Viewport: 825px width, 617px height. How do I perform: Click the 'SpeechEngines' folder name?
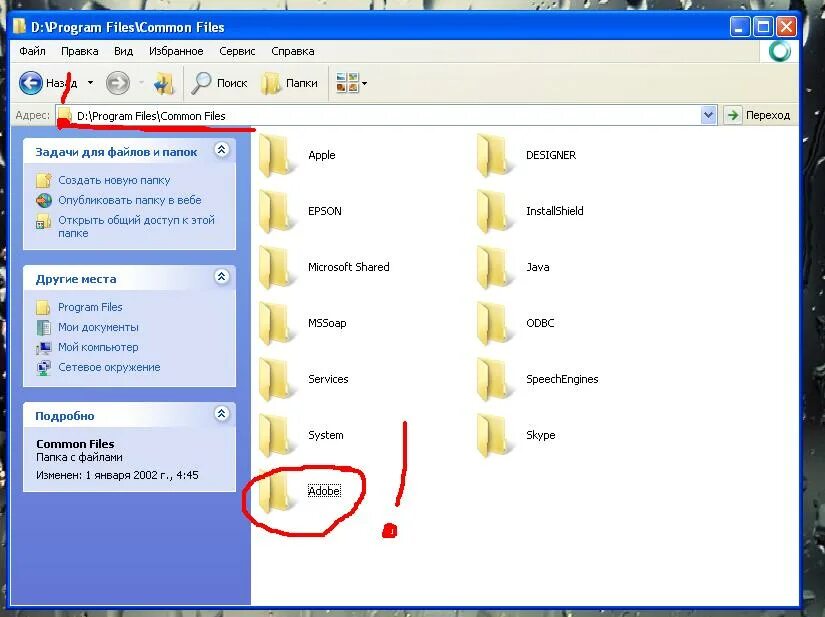[x=562, y=379]
